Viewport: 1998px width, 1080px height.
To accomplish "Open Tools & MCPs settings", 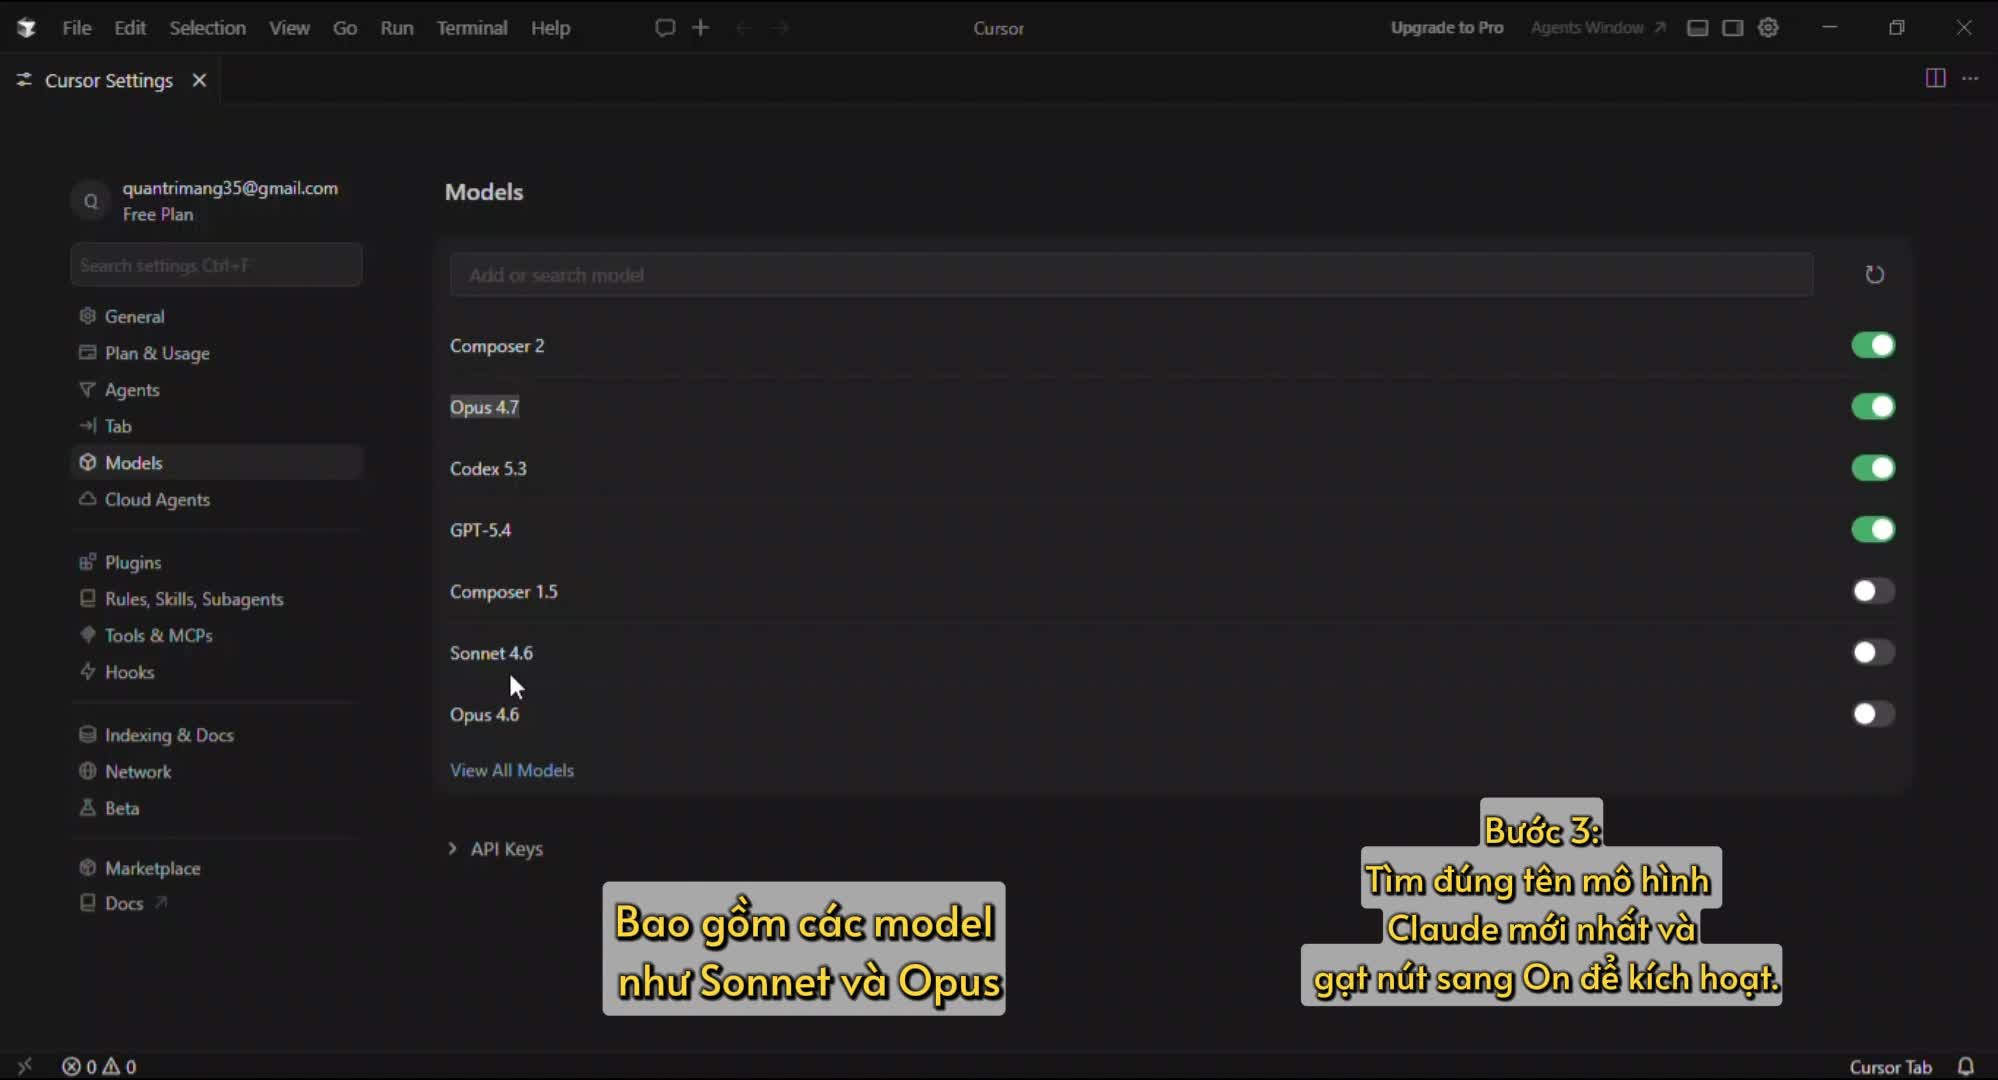I will (216, 635).
